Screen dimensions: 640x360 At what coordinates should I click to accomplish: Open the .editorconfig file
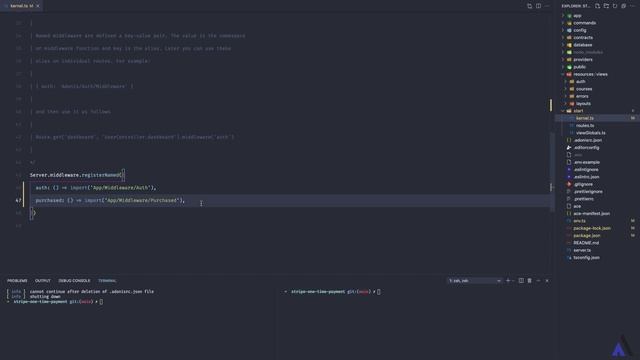586,148
